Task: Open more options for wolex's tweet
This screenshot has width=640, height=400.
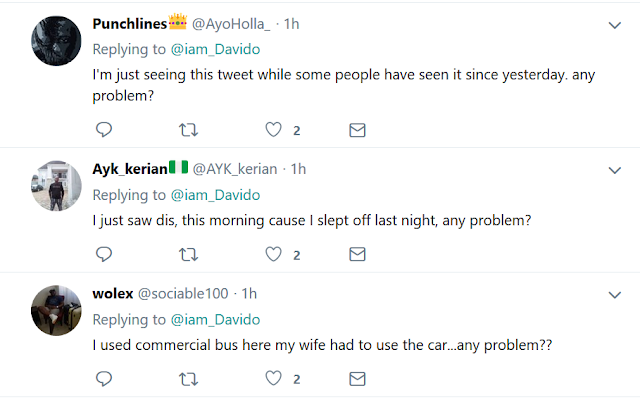Action: coord(616,294)
